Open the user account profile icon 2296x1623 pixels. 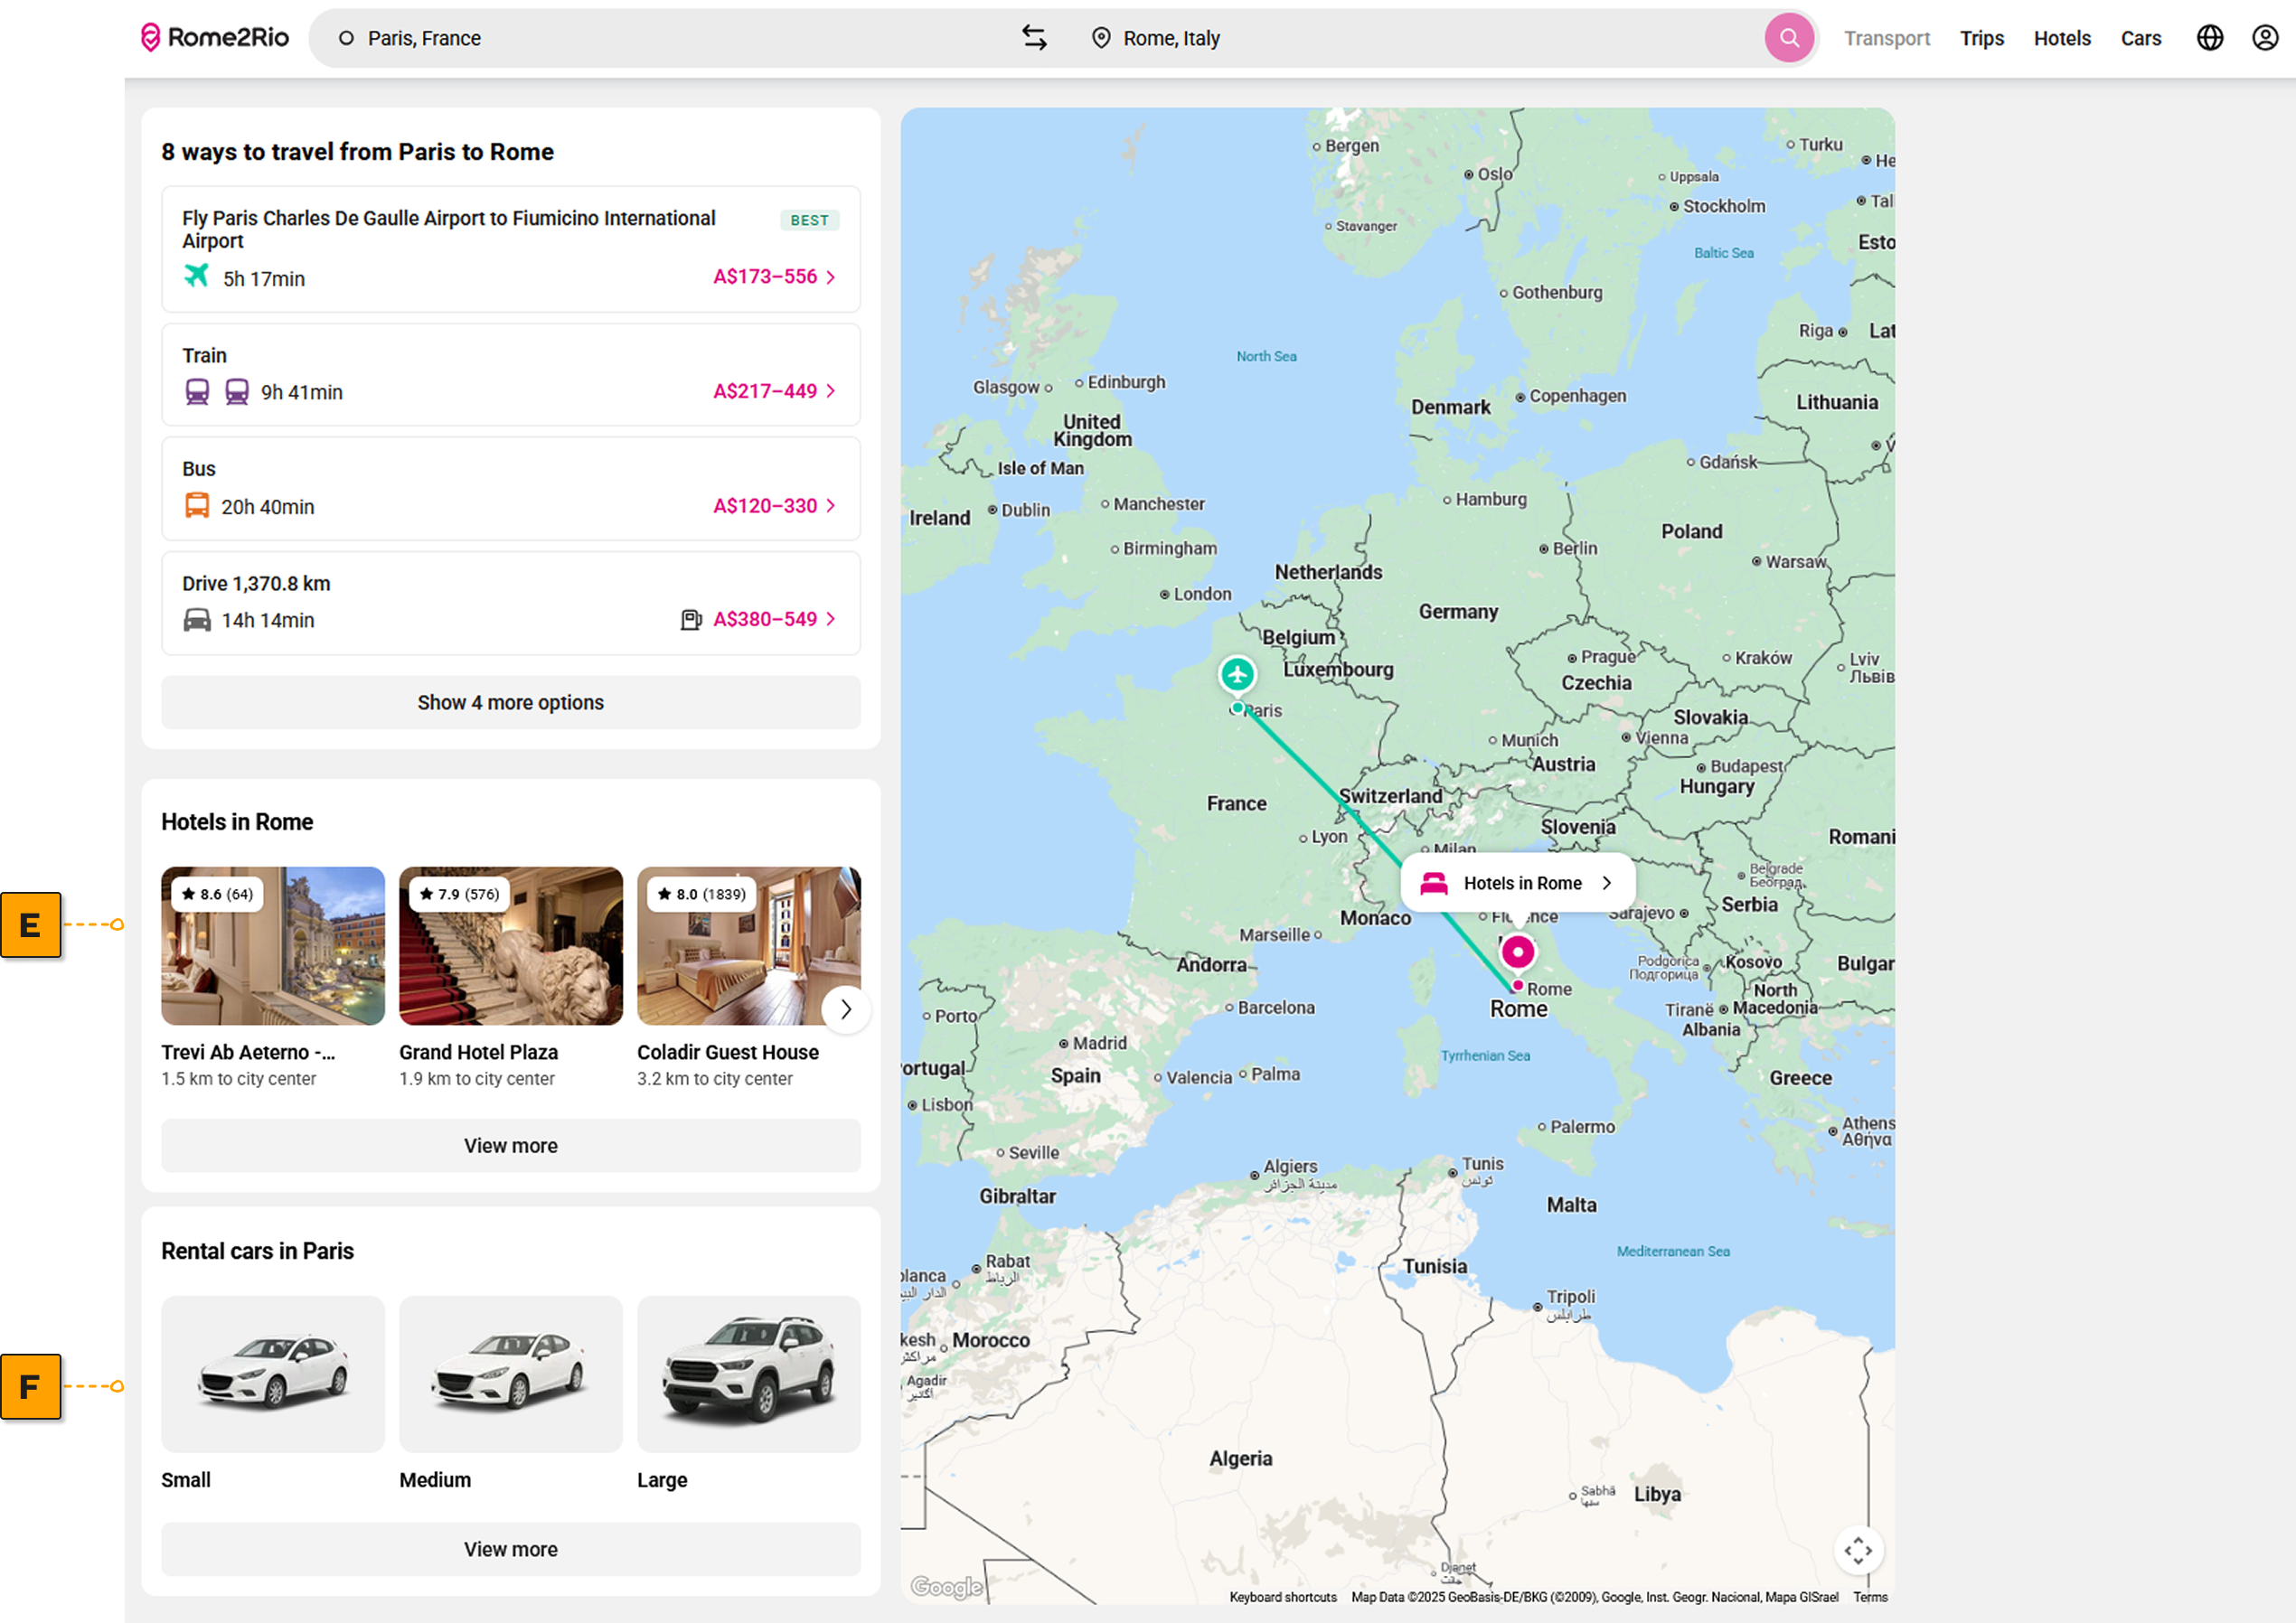(x=2264, y=38)
